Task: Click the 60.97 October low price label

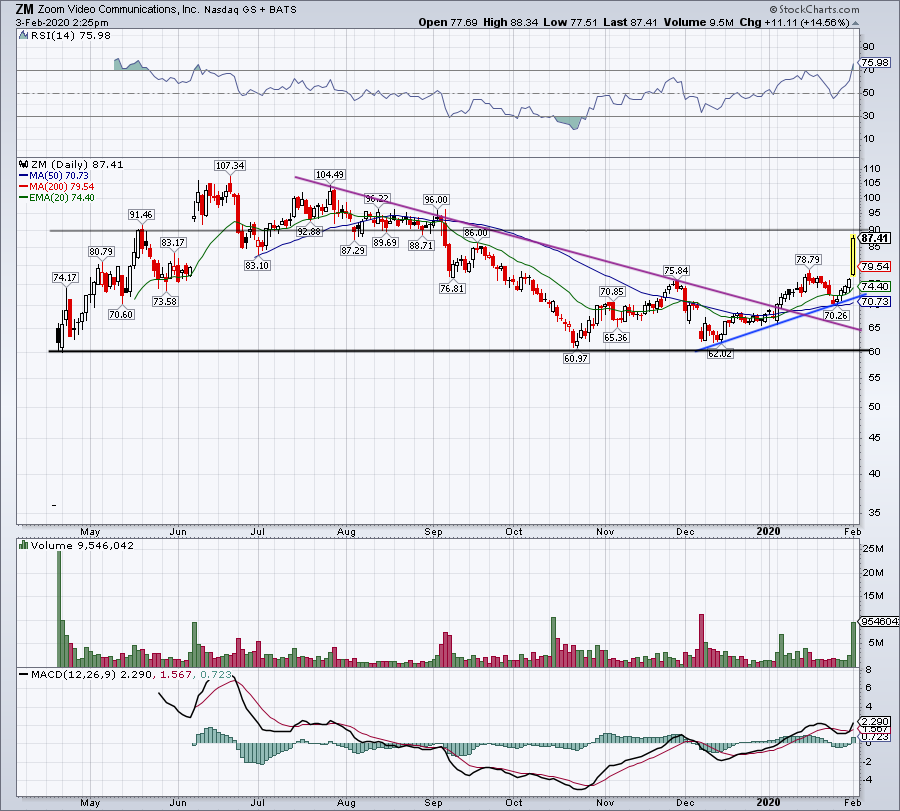Action: [x=576, y=359]
